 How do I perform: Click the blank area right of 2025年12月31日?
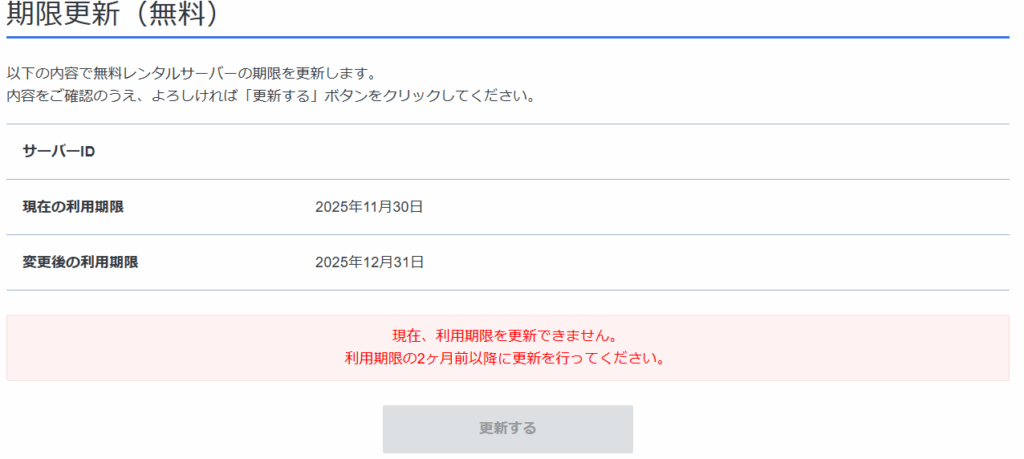(700, 262)
